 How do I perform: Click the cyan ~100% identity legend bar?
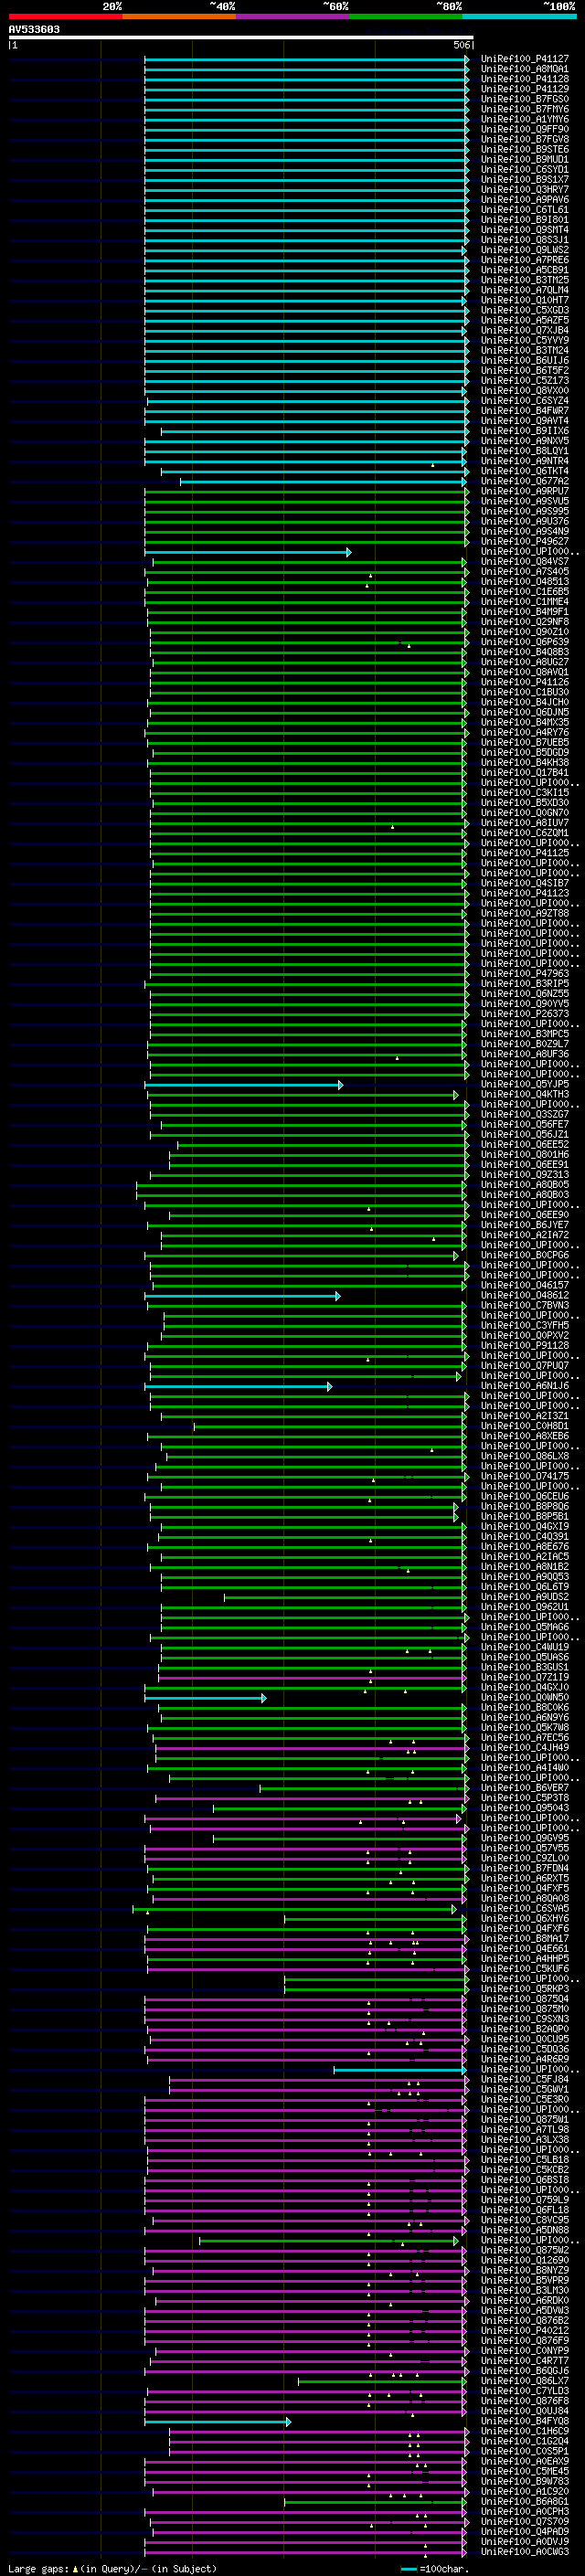click(x=519, y=16)
